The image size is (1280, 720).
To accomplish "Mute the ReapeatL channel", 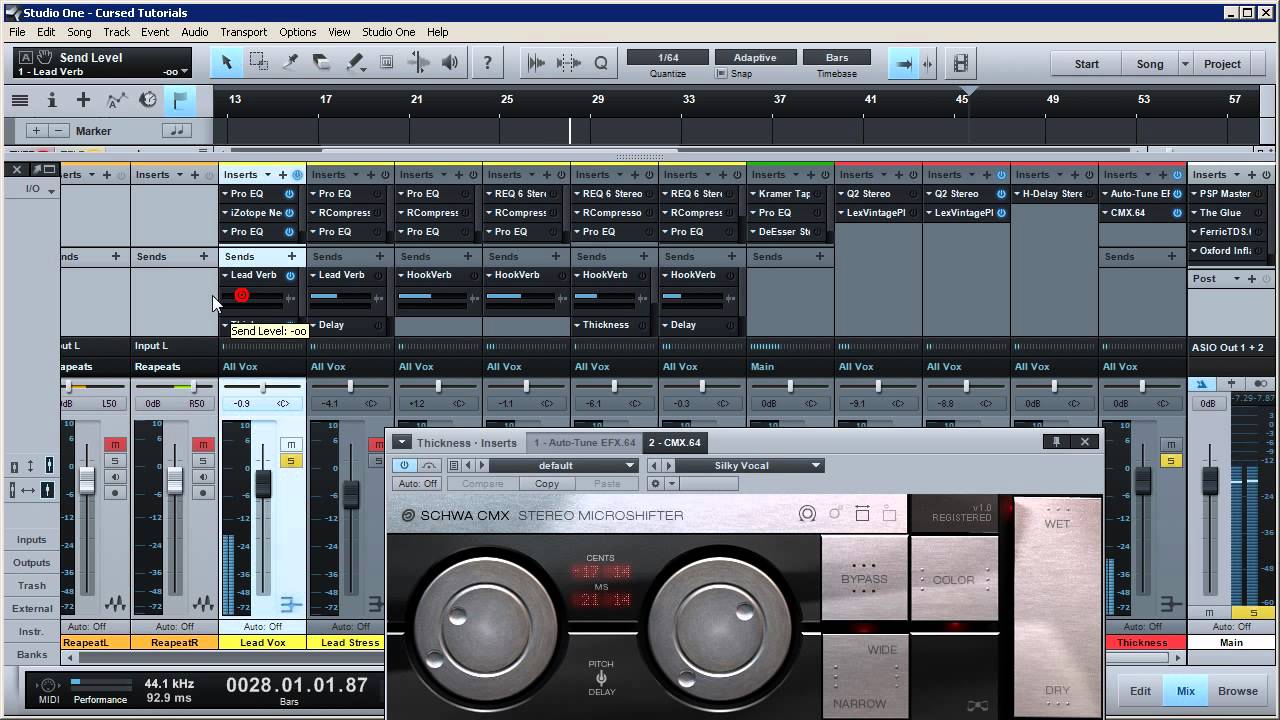I will coord(115,444).
